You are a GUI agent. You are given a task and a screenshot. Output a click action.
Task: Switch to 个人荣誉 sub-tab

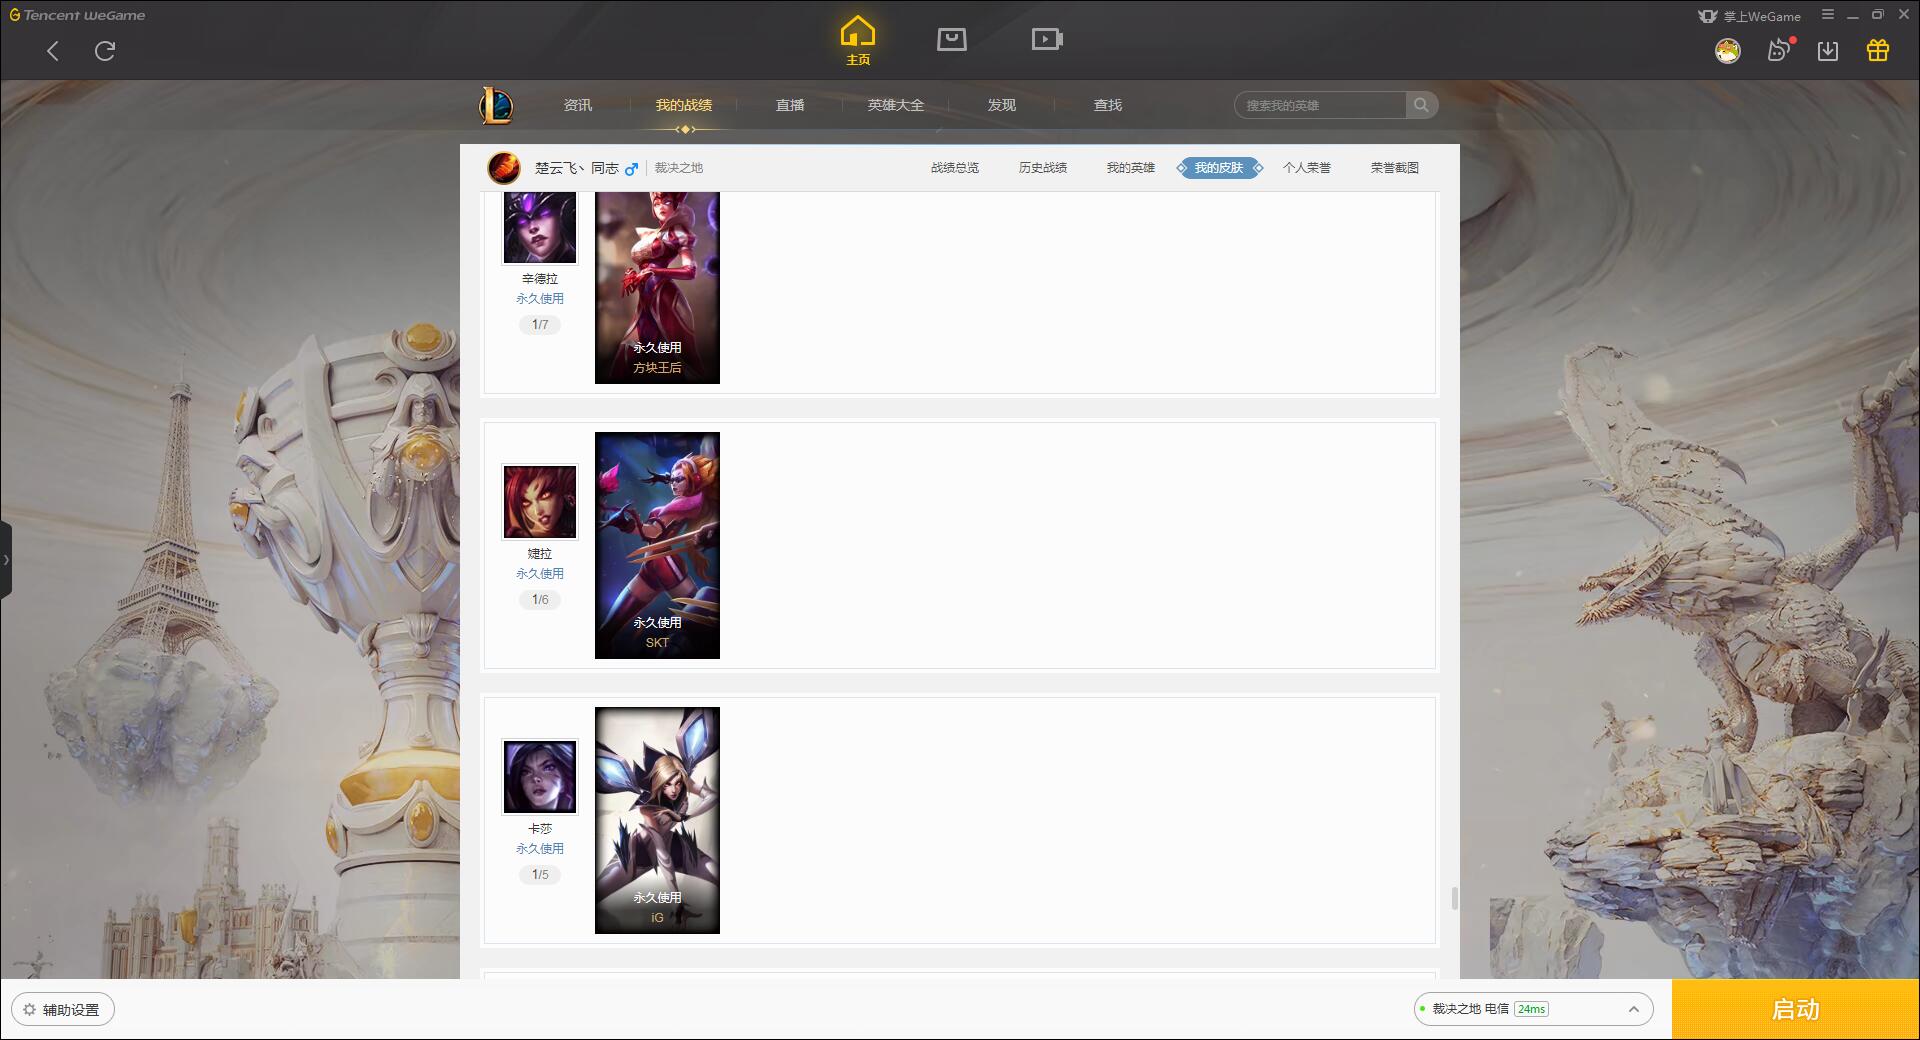[1307, 168]
